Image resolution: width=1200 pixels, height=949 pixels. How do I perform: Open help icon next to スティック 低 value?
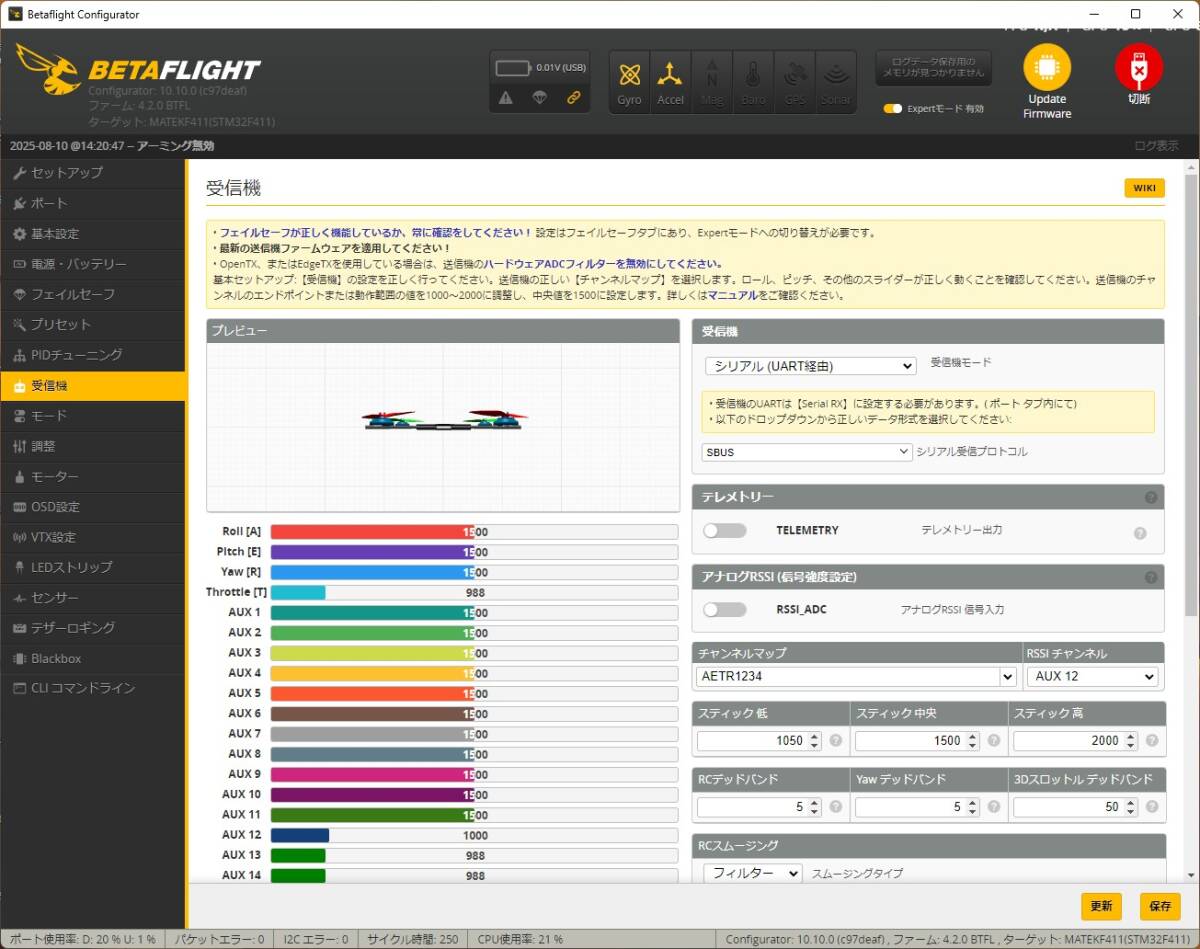836,741
